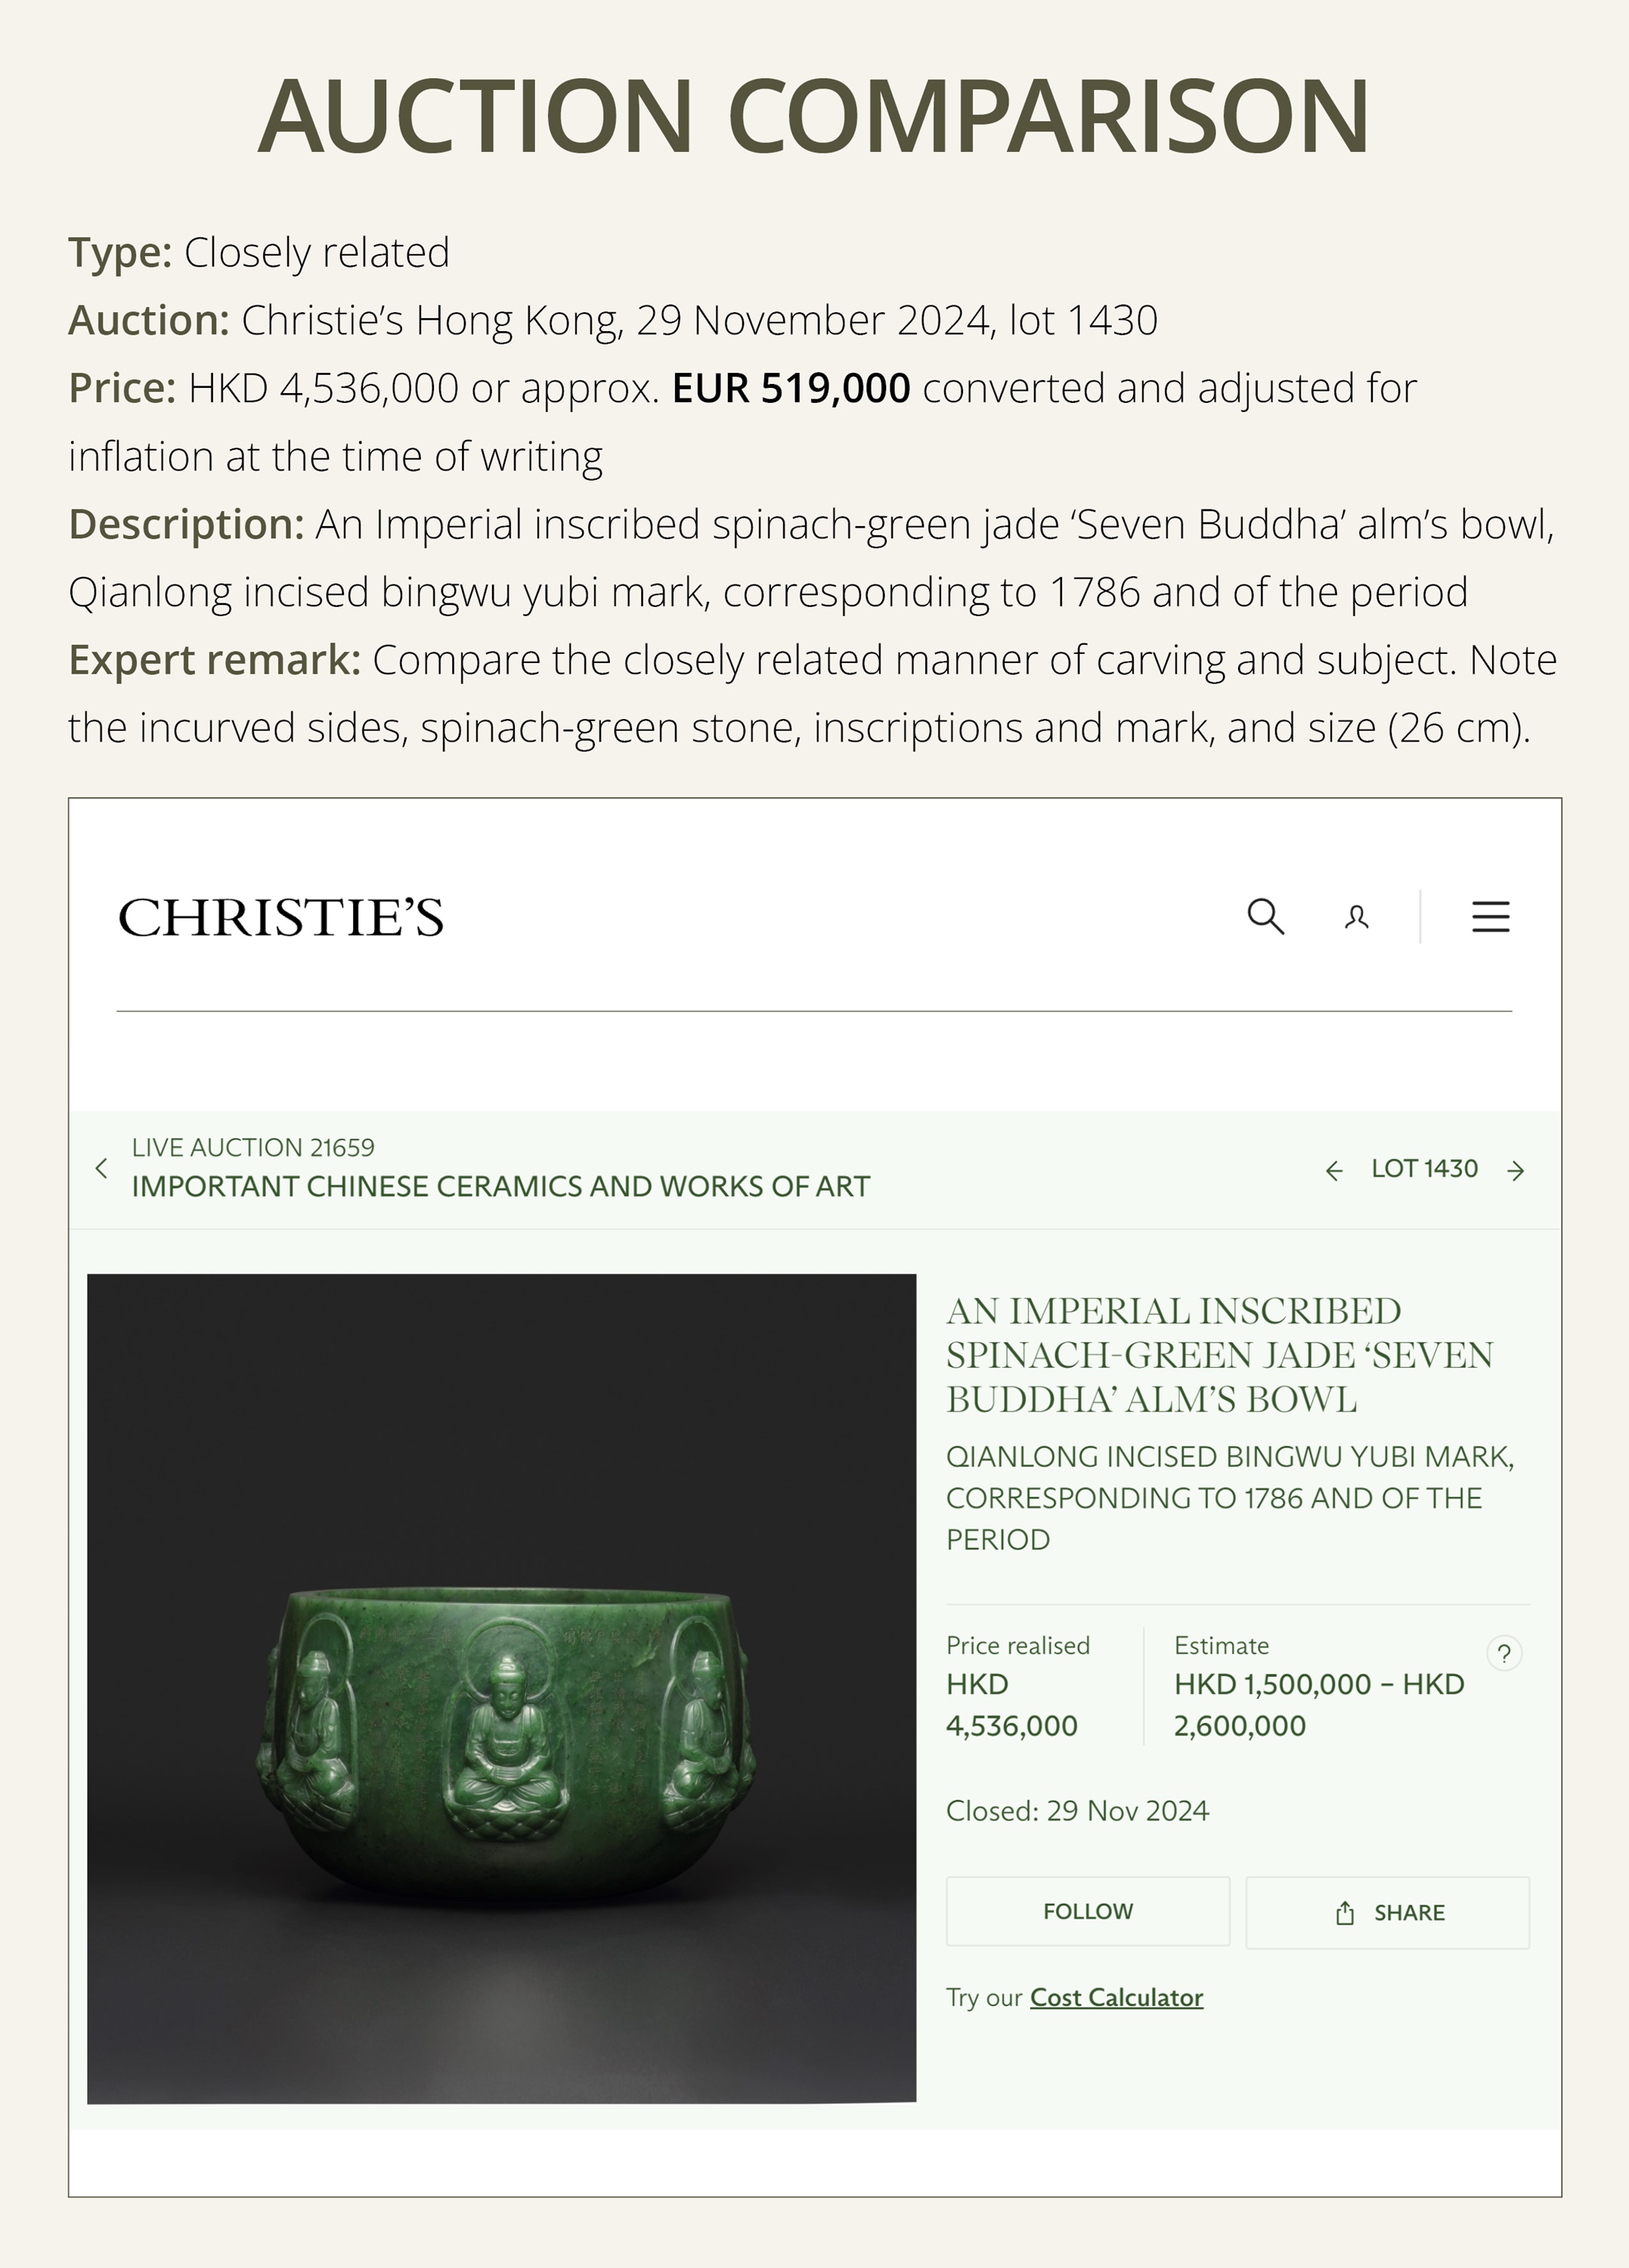Click Live Auction 21659 label
1629x2268 pixels.
[253, 1147]
